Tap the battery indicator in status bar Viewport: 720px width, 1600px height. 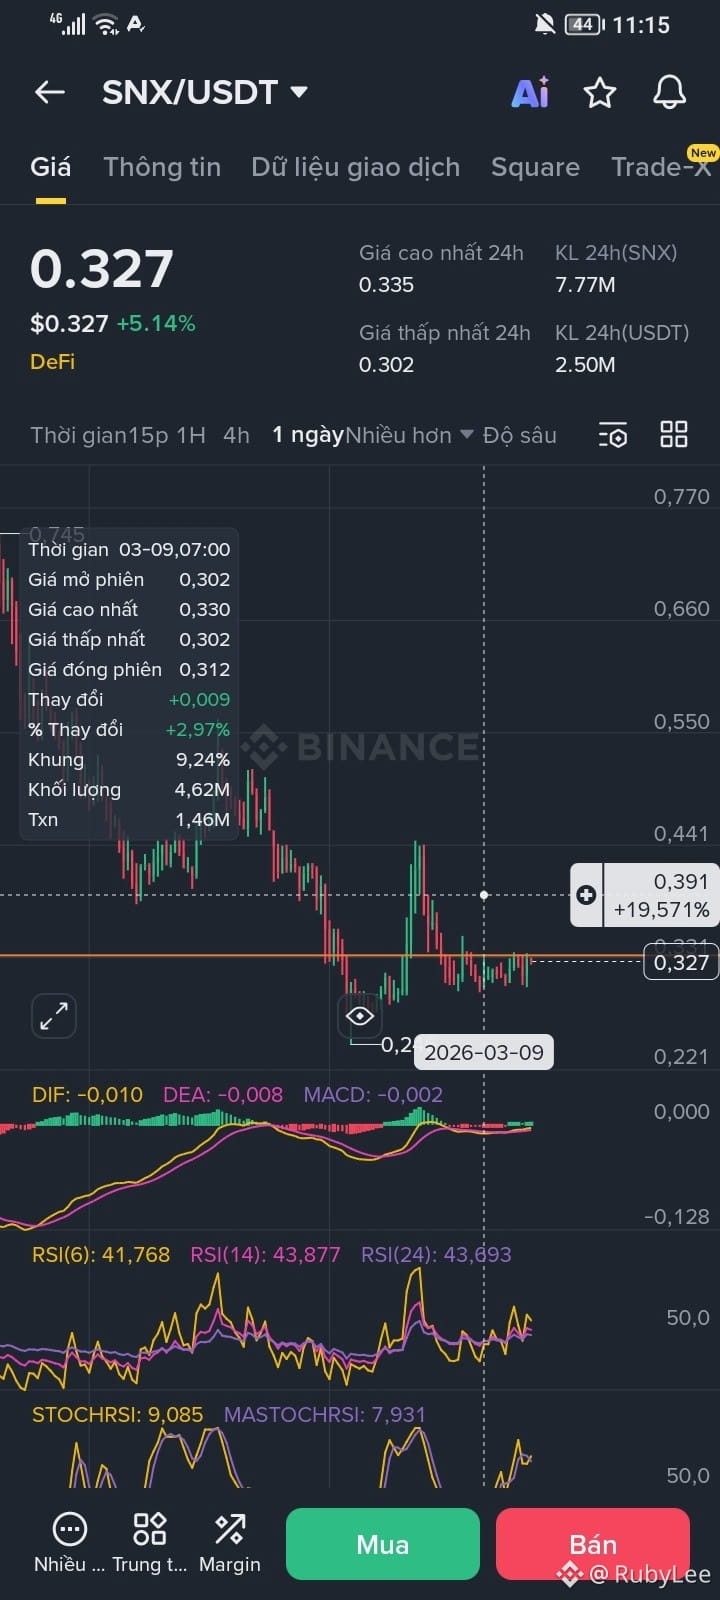pos(584,24)
